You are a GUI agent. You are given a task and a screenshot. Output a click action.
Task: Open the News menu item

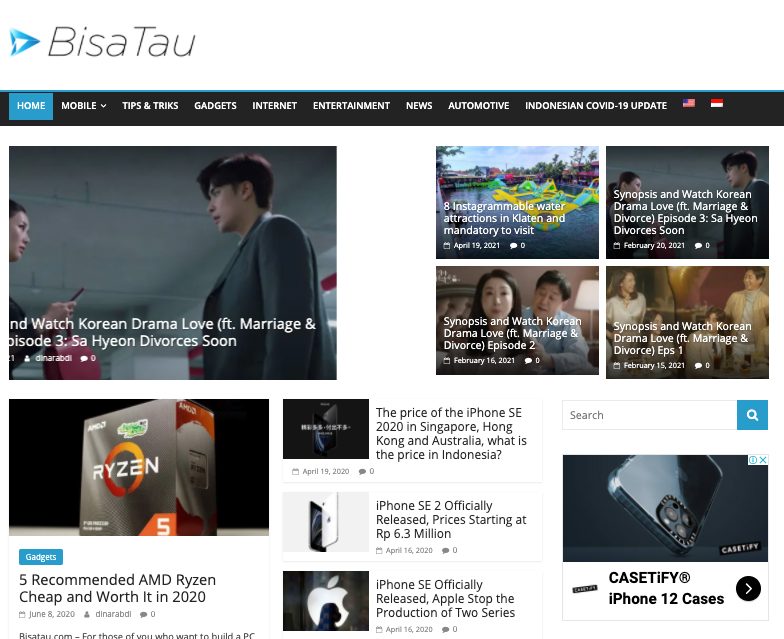pyautogui.click(x=419, y=106)
